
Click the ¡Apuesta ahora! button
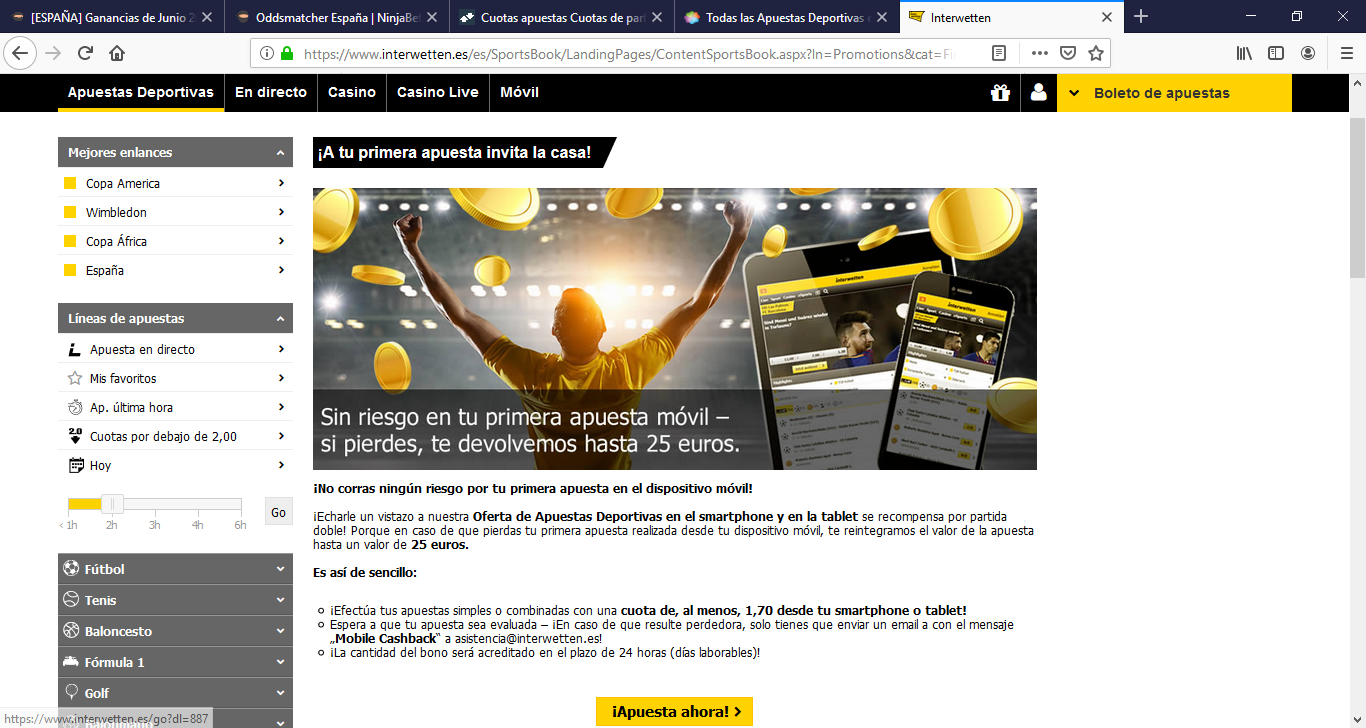(674, 712)
